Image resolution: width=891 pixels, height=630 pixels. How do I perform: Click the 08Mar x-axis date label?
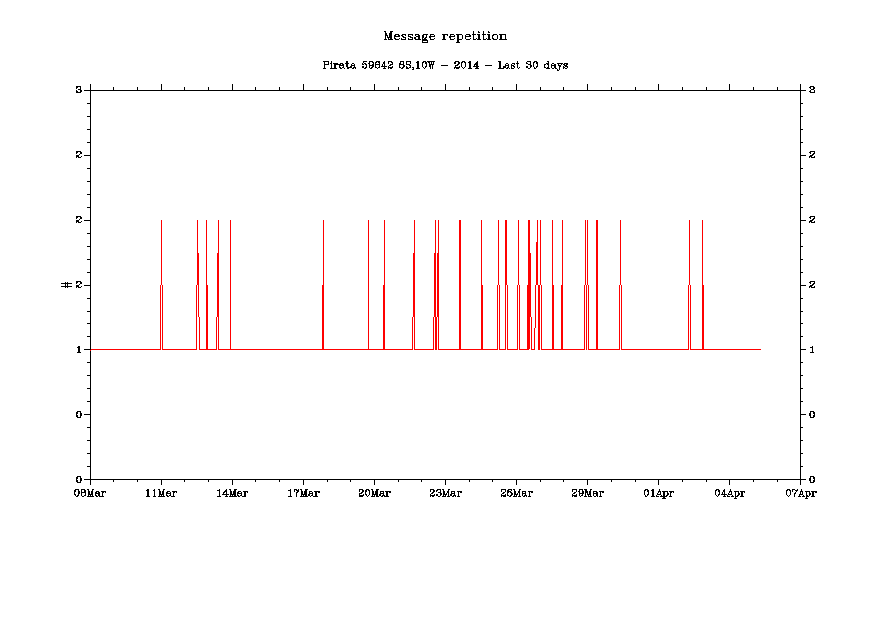click(90, 492)
